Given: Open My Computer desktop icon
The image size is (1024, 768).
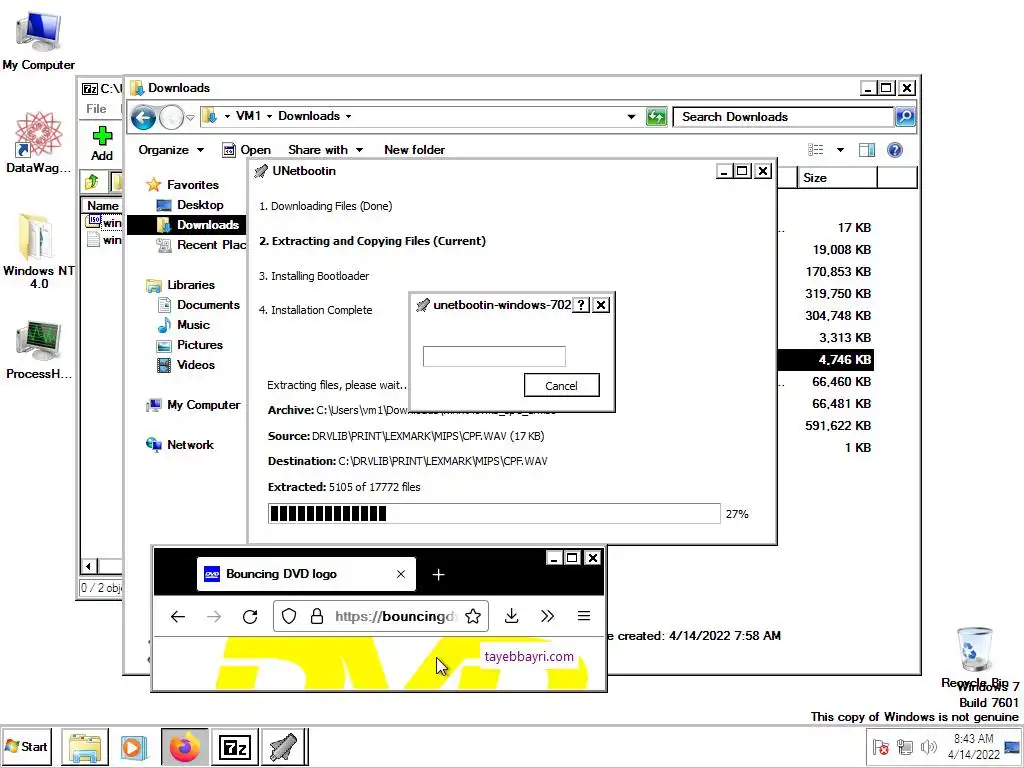Looking at the screenshot, I should (39, 39).
